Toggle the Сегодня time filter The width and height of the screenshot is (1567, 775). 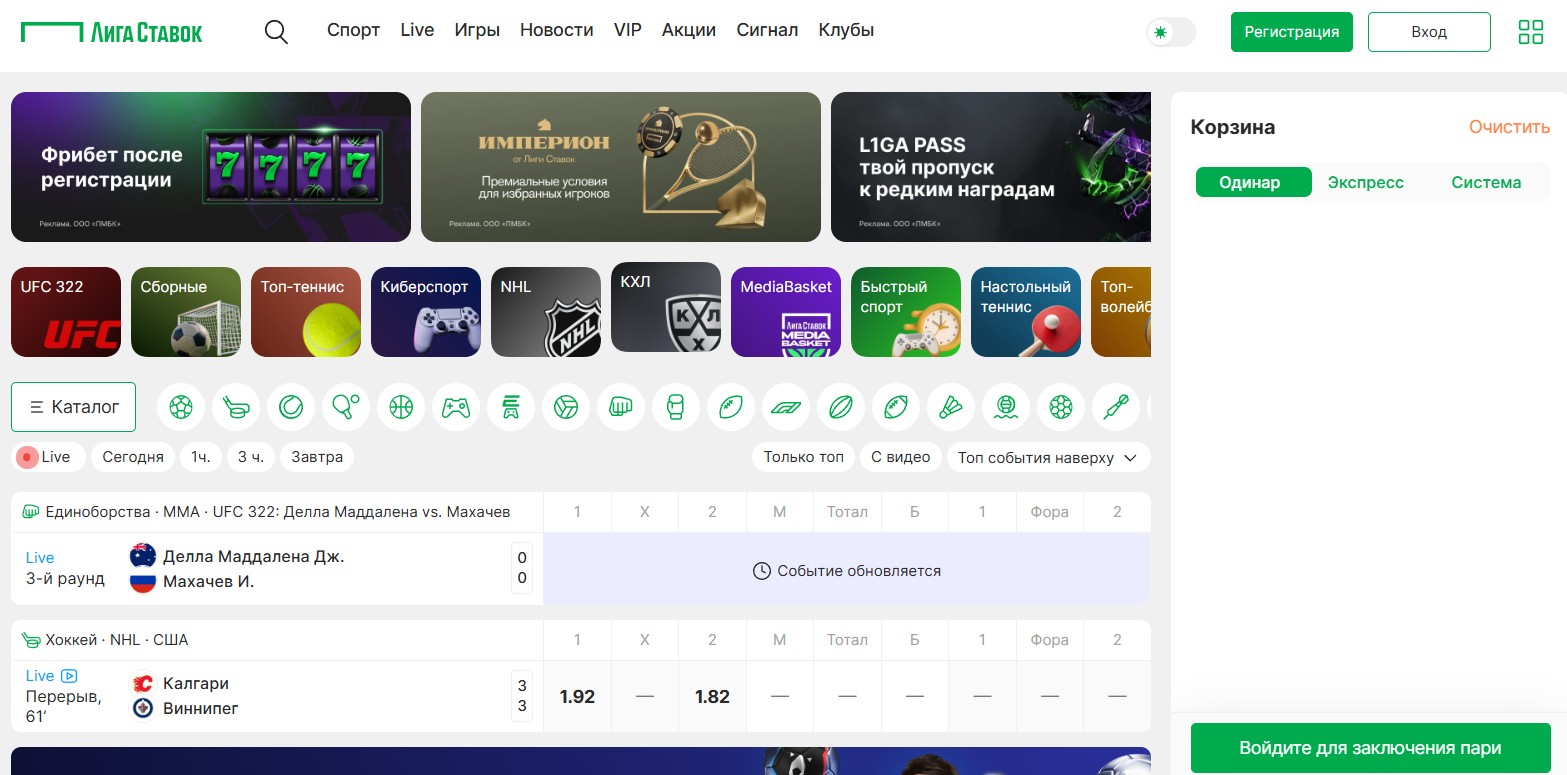[x=133, y=457]
